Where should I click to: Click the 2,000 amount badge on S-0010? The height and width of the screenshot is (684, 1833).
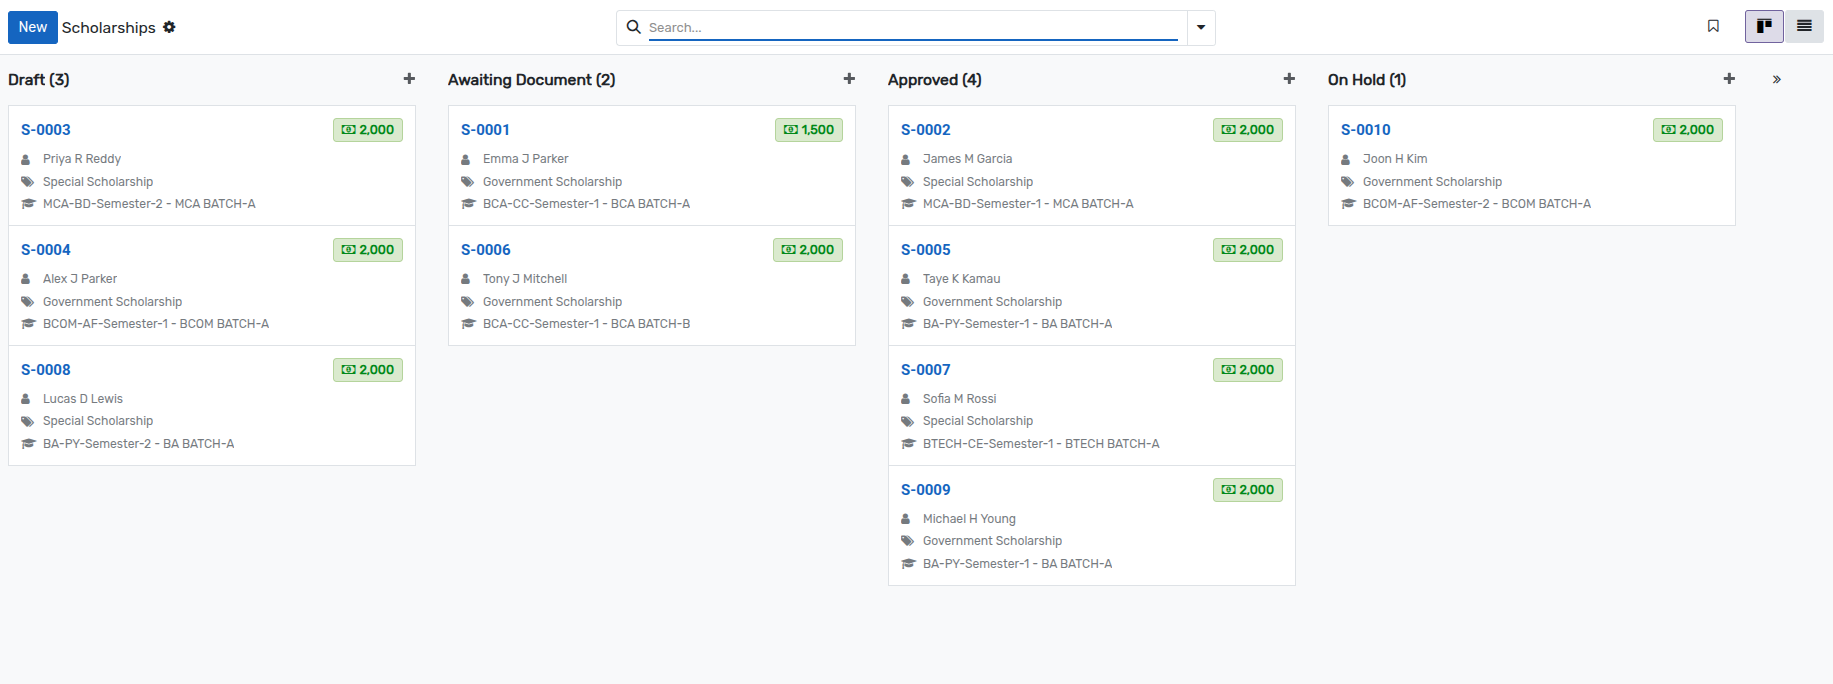[1688, 130]
